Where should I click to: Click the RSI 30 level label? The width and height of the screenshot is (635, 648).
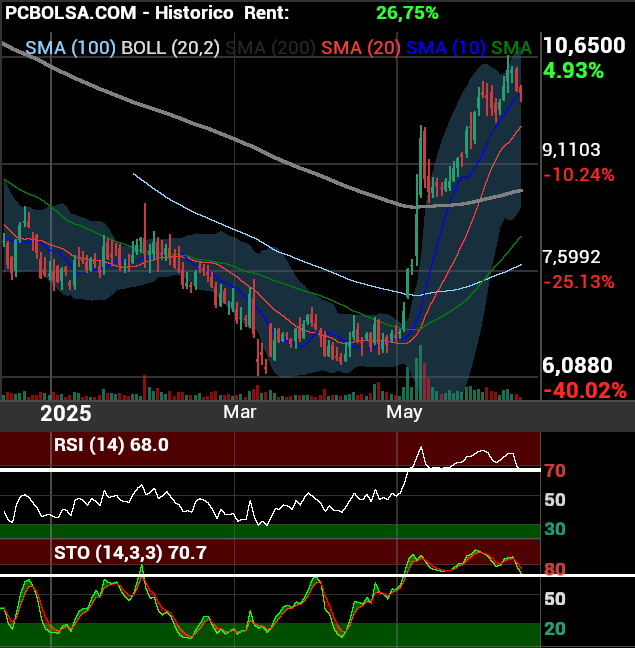tap(555, 529)
